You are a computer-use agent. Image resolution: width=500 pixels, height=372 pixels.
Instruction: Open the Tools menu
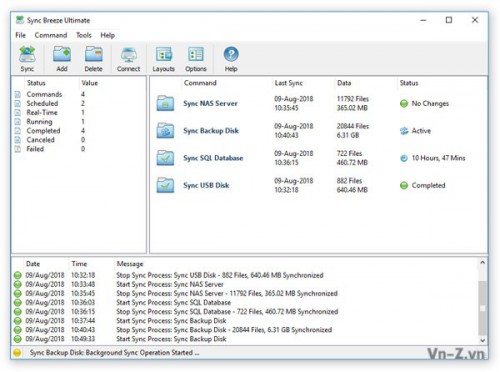click(84, 35)
